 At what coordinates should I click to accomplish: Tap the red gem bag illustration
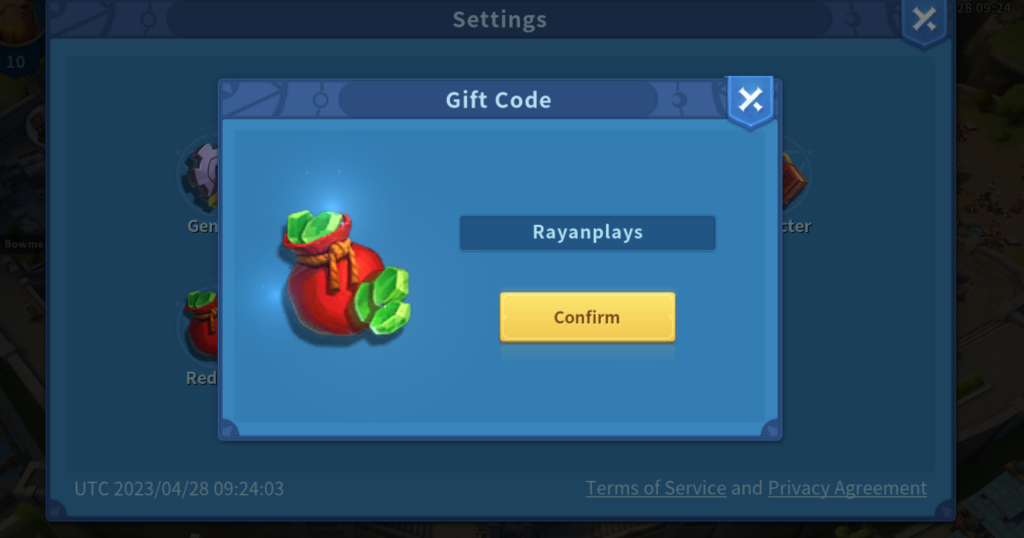[x=344, y=274]
